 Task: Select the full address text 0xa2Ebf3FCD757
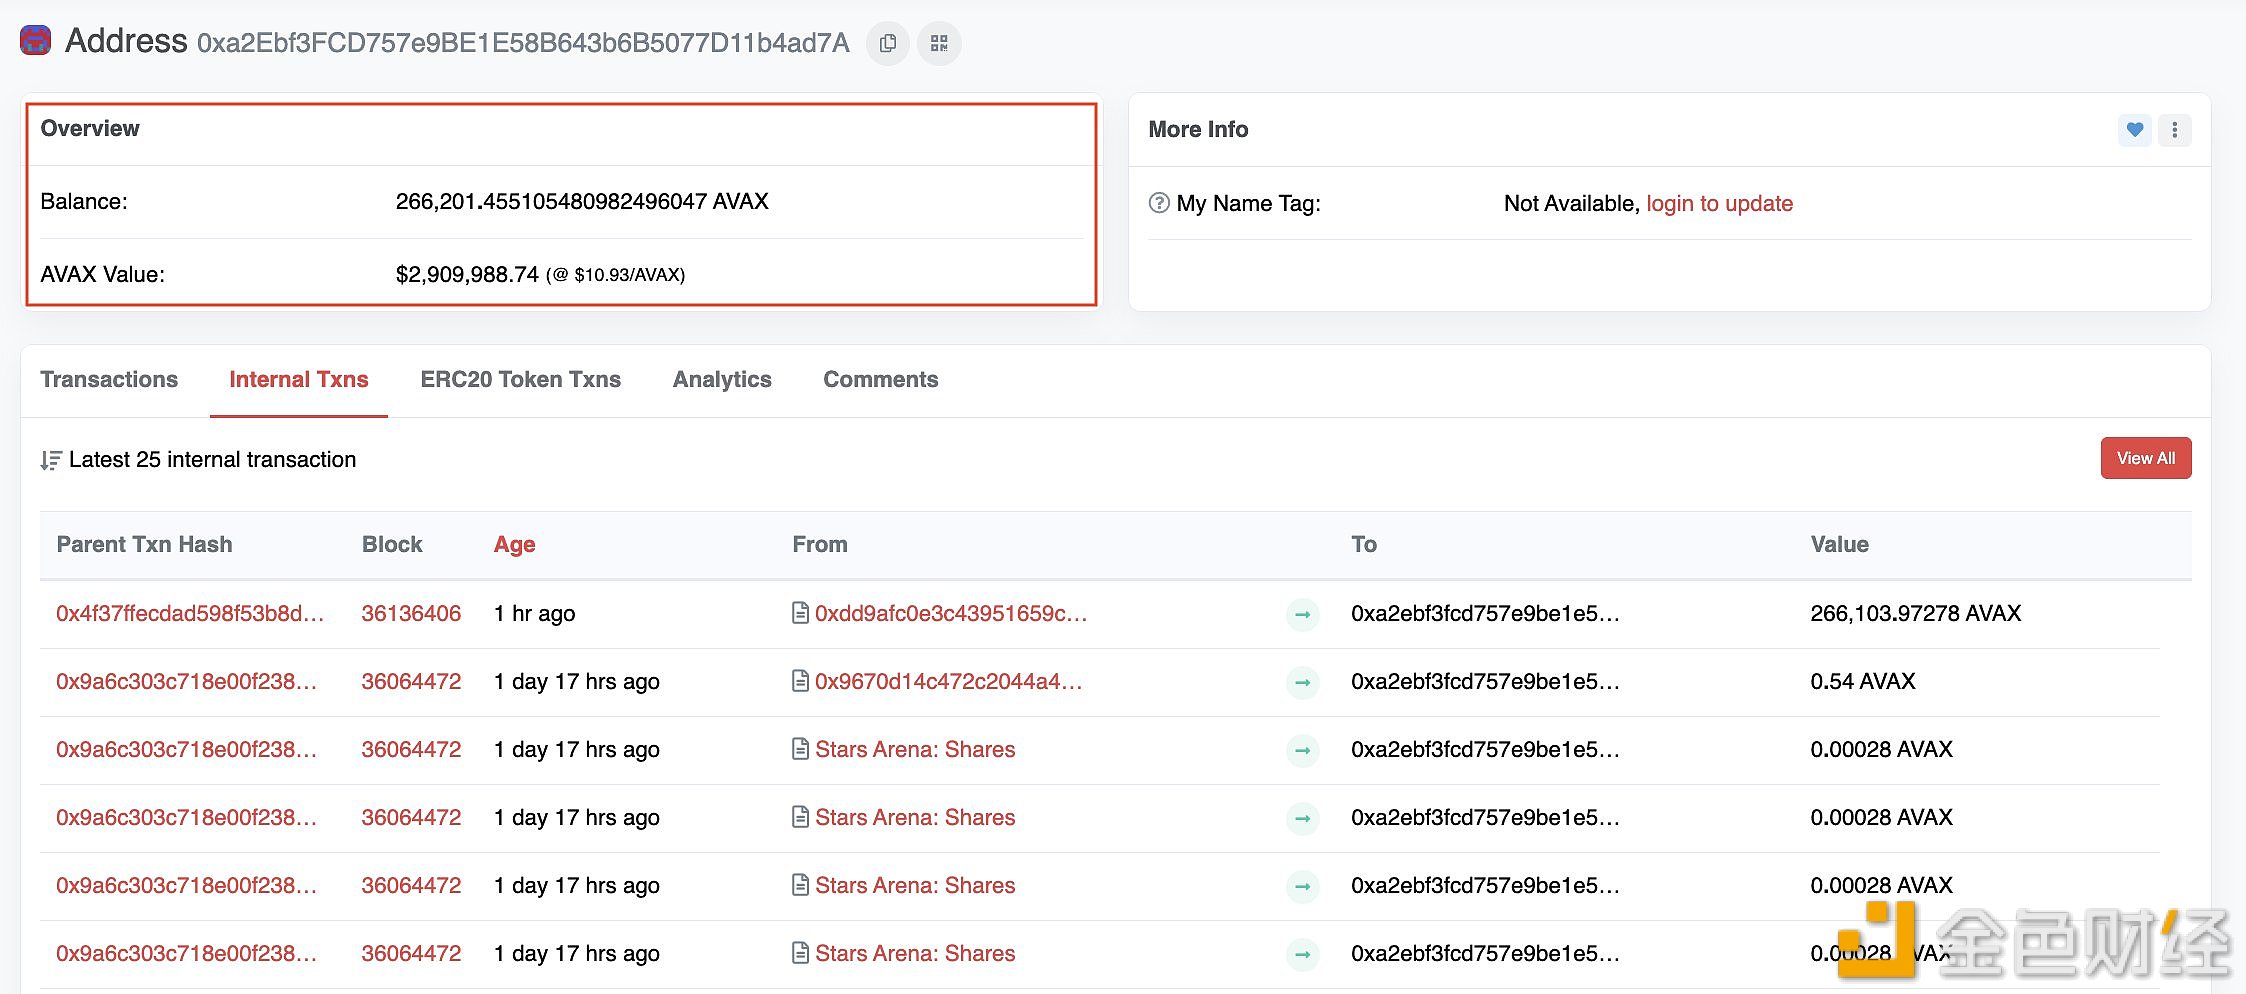(523, 43)
